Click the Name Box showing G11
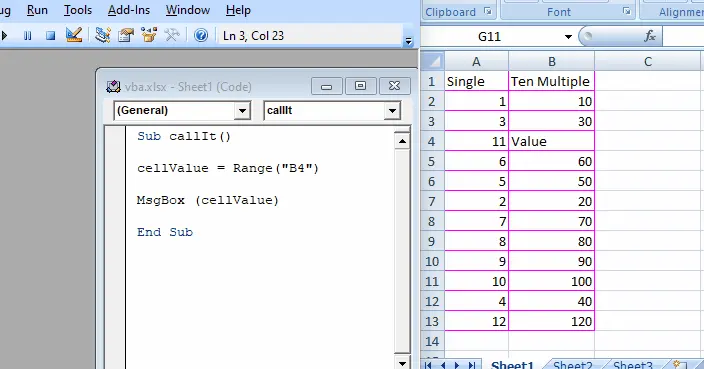 click(490, 37)
